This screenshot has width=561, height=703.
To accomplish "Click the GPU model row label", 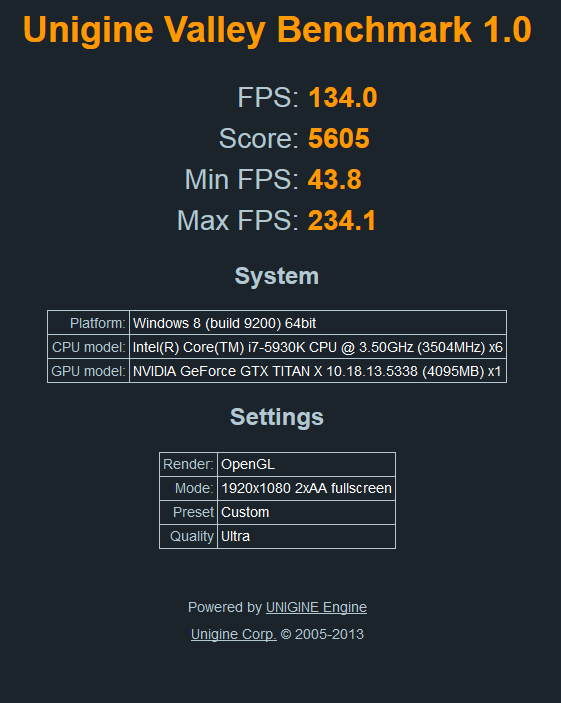I will tap(88, 371).
